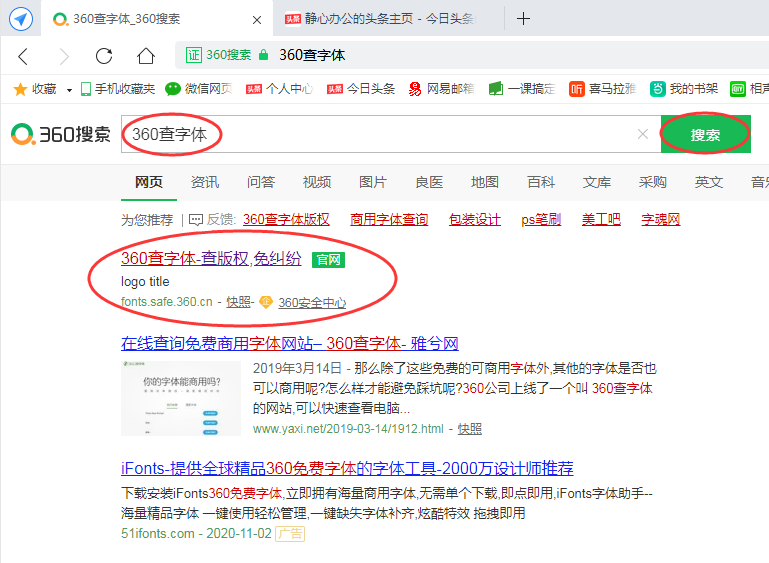Select the 地图 search tab

[485, 182]
